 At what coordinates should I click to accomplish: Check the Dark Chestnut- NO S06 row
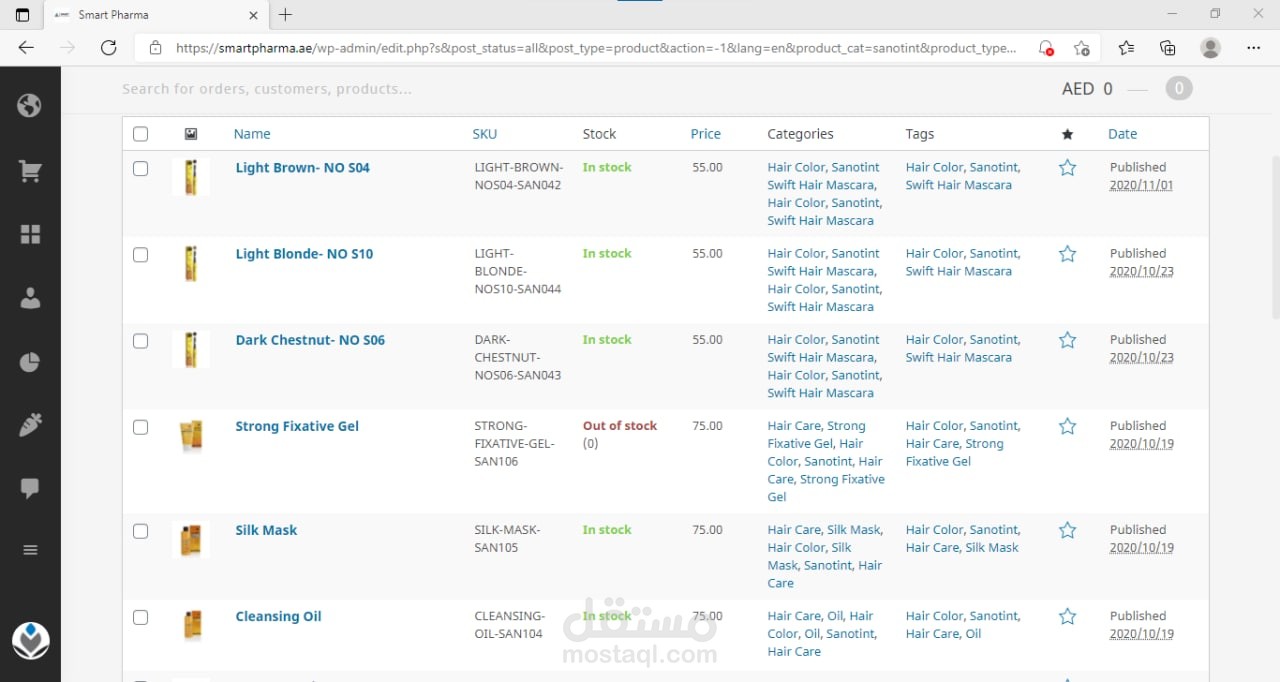coord(140,340)
